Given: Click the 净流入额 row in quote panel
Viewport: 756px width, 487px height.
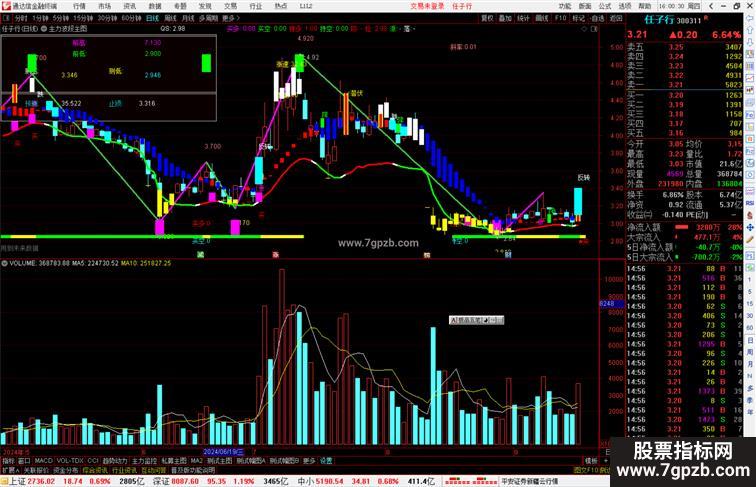Looking at the screenshot, I should click(685, 227).
